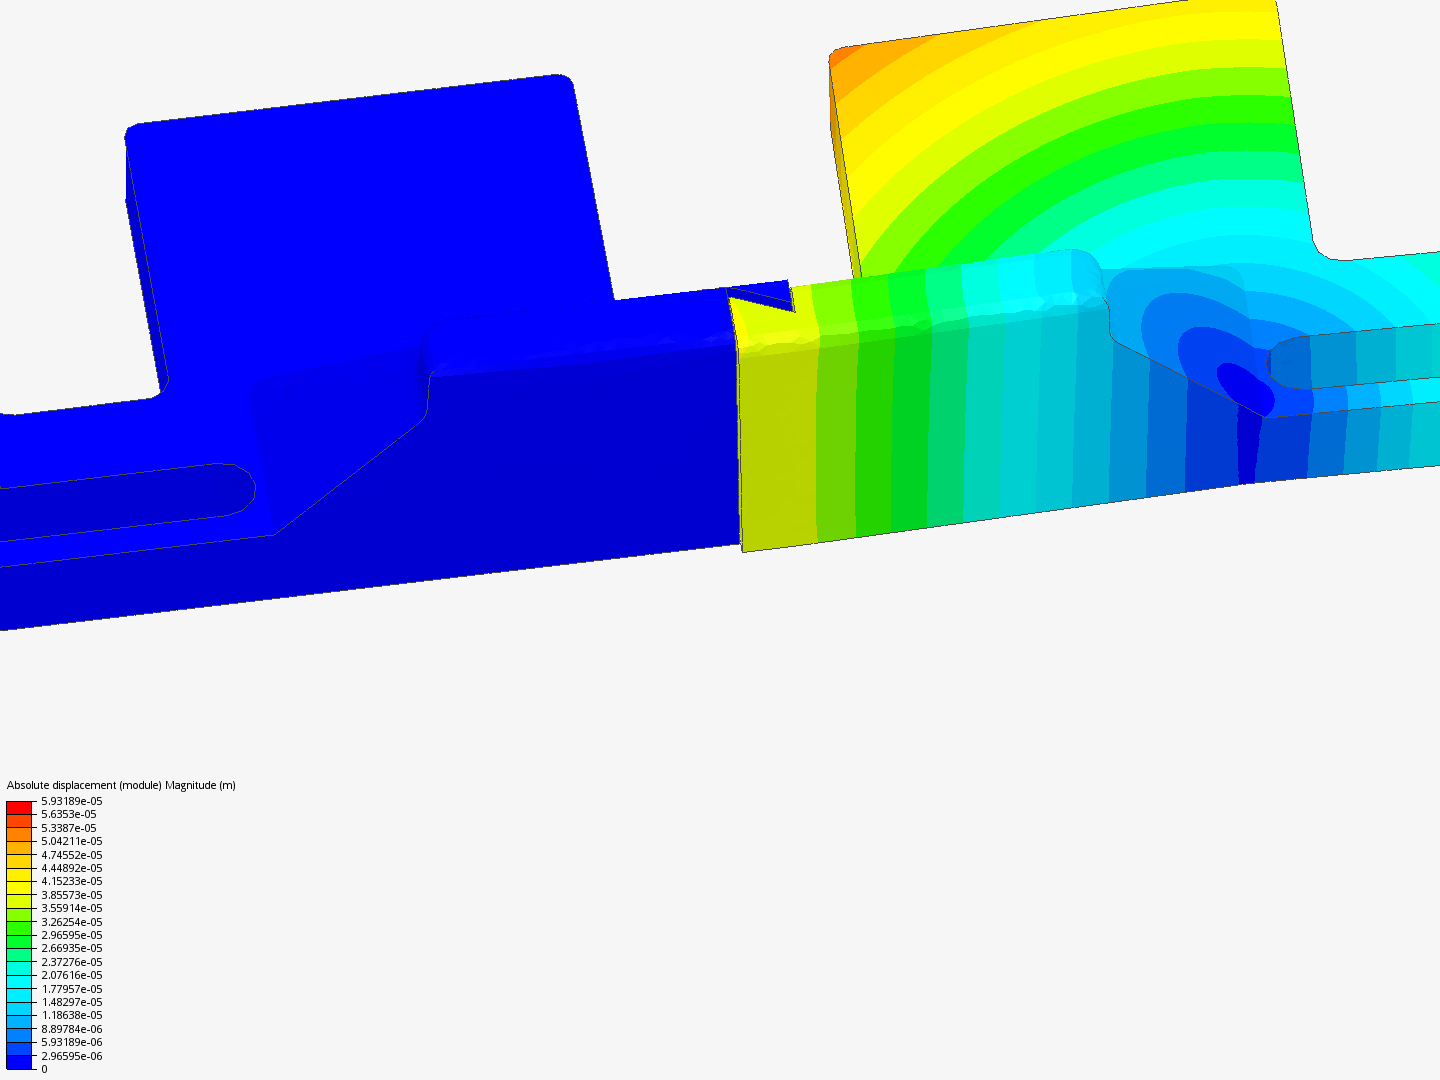Click the 4.74552e-05 legend label text
Viewport: 1440px width, 1080px height.
72,855
